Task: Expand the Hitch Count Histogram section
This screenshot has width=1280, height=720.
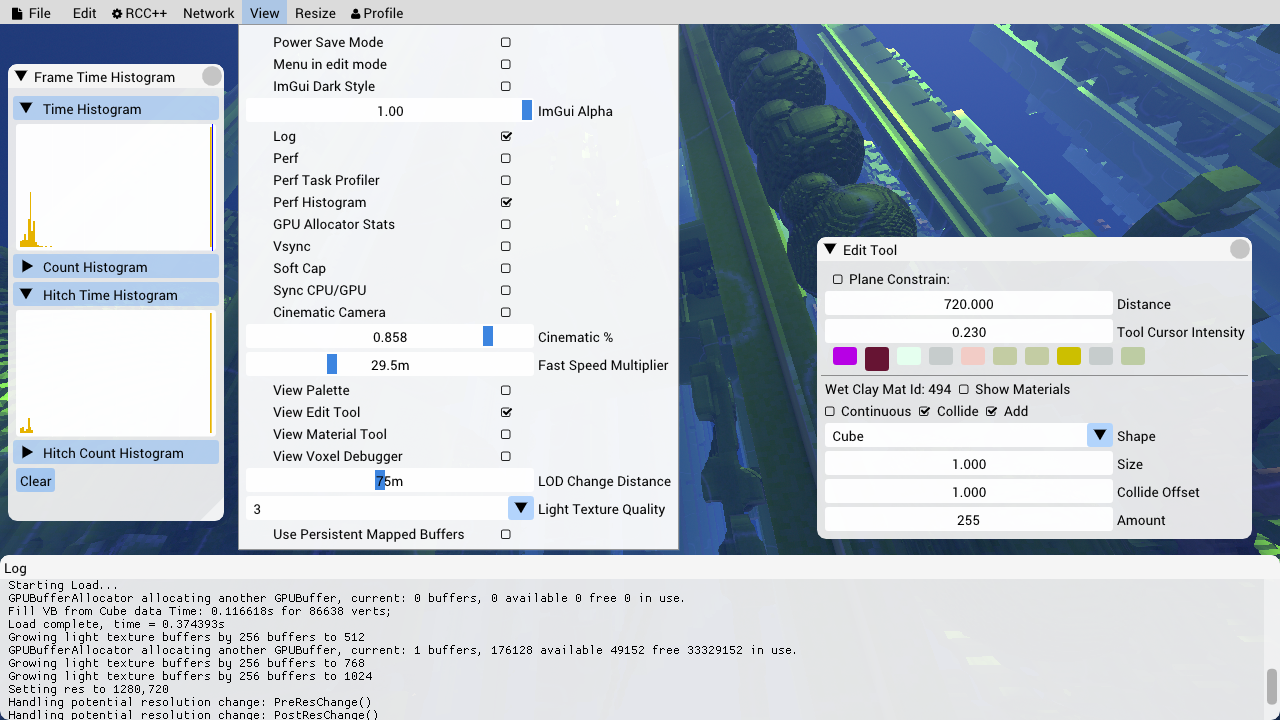Action: (x=116, y=453)
